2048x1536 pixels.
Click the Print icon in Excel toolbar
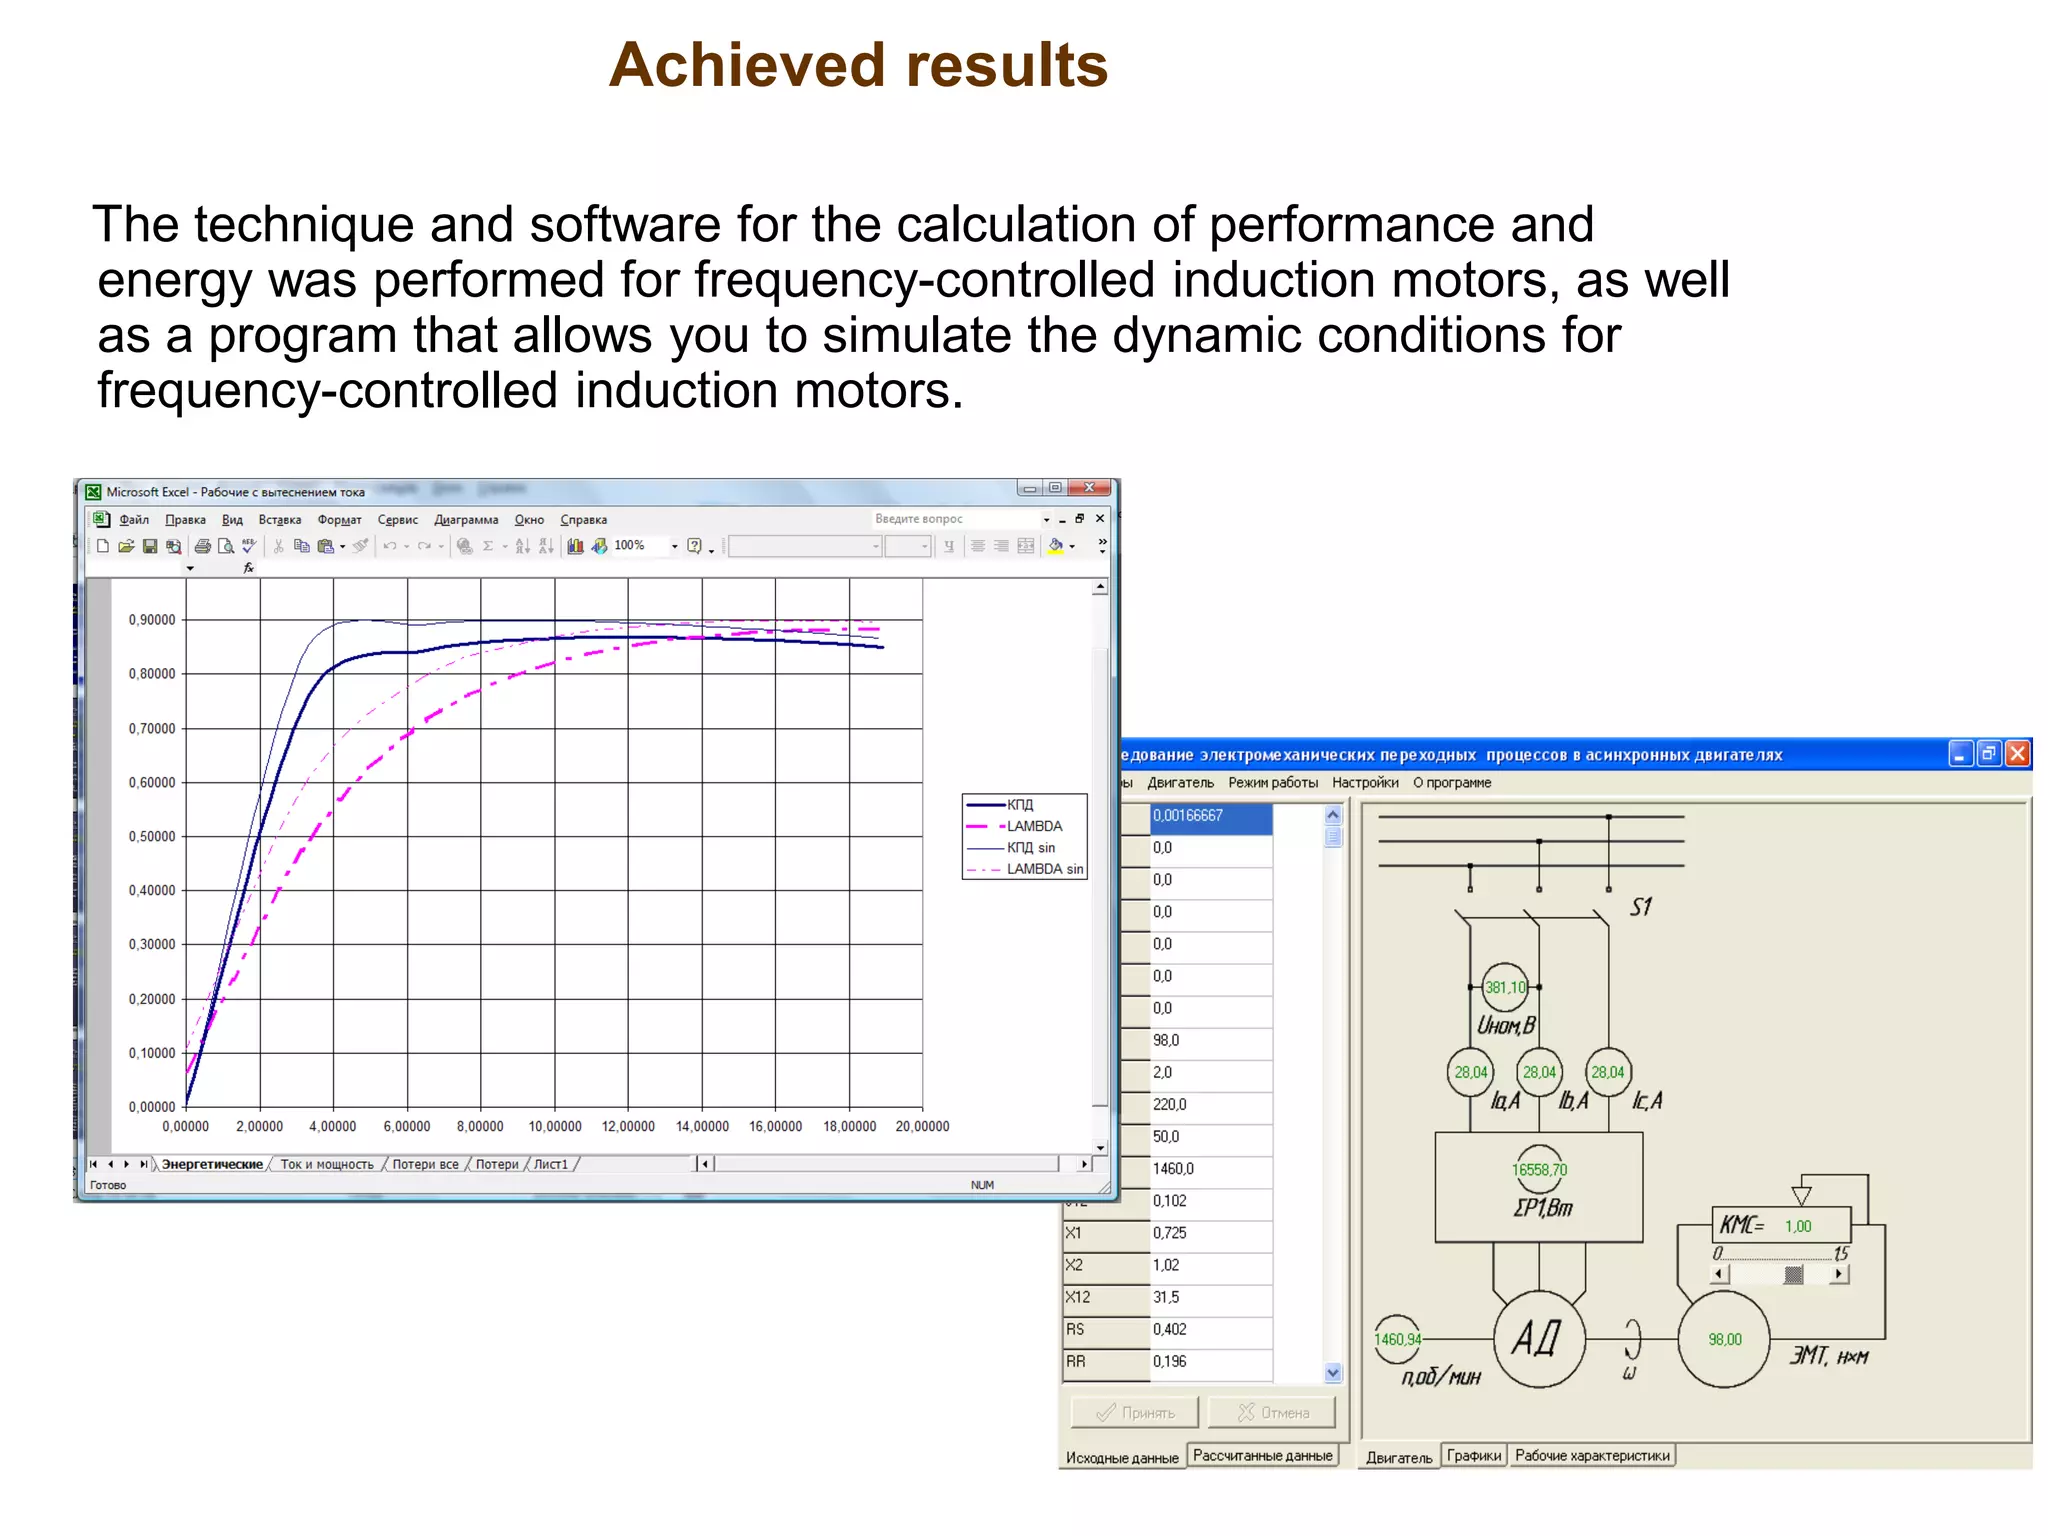click(203, 546)
